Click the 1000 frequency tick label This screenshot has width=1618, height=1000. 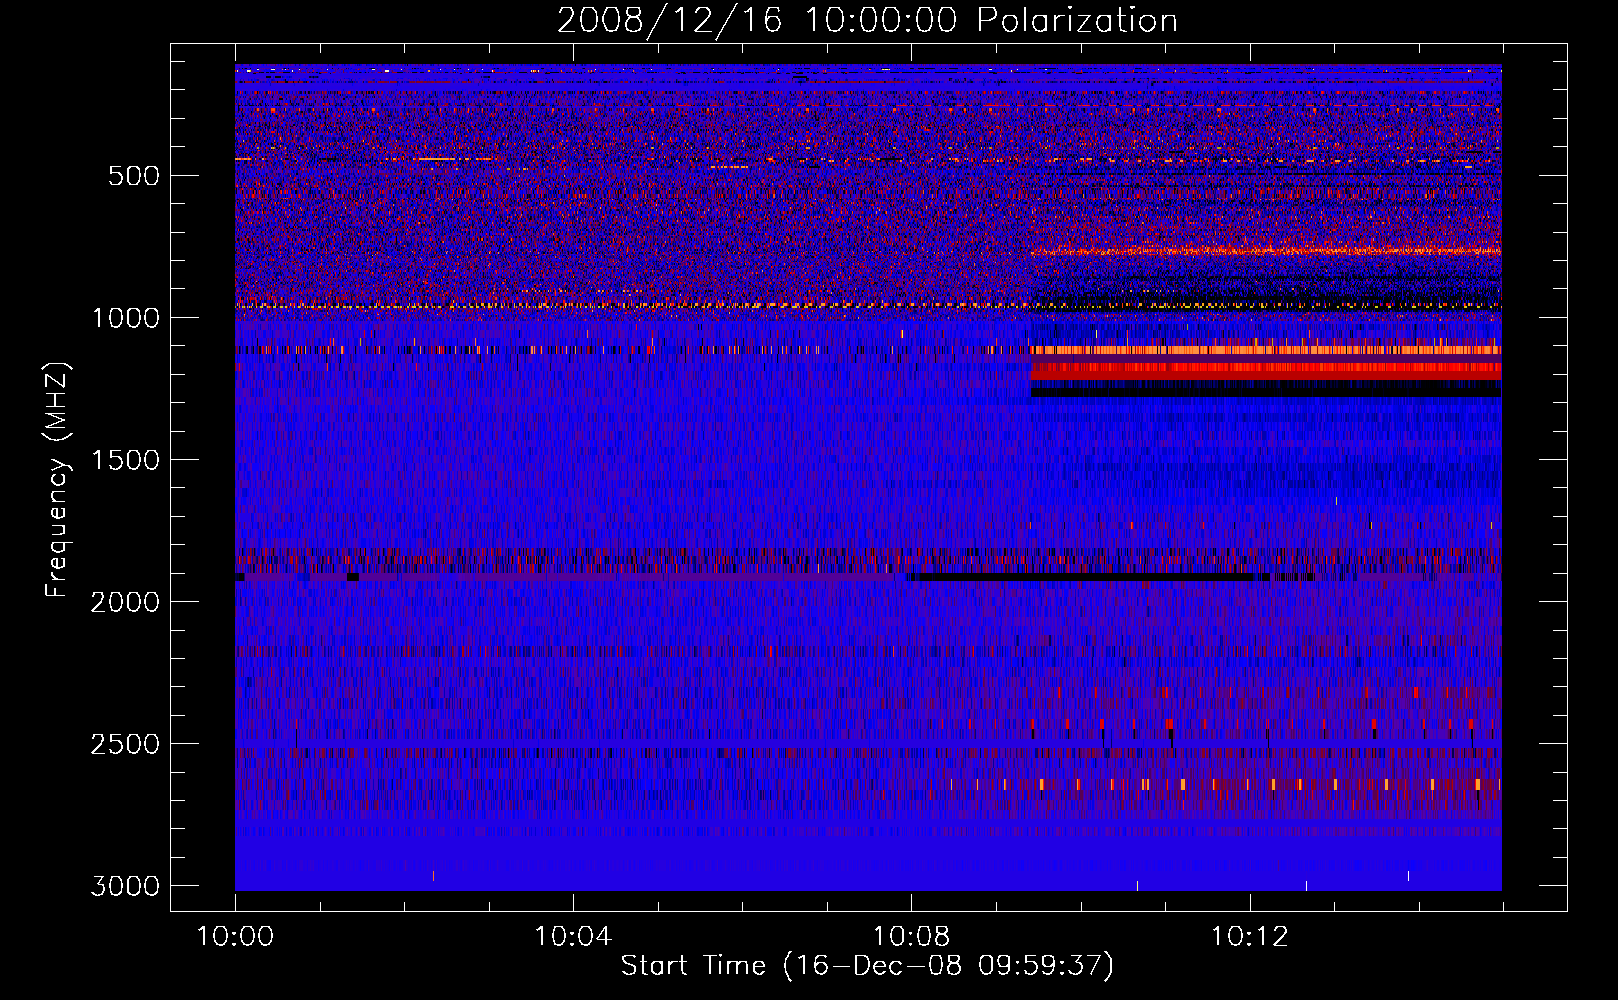click(125, 318)
